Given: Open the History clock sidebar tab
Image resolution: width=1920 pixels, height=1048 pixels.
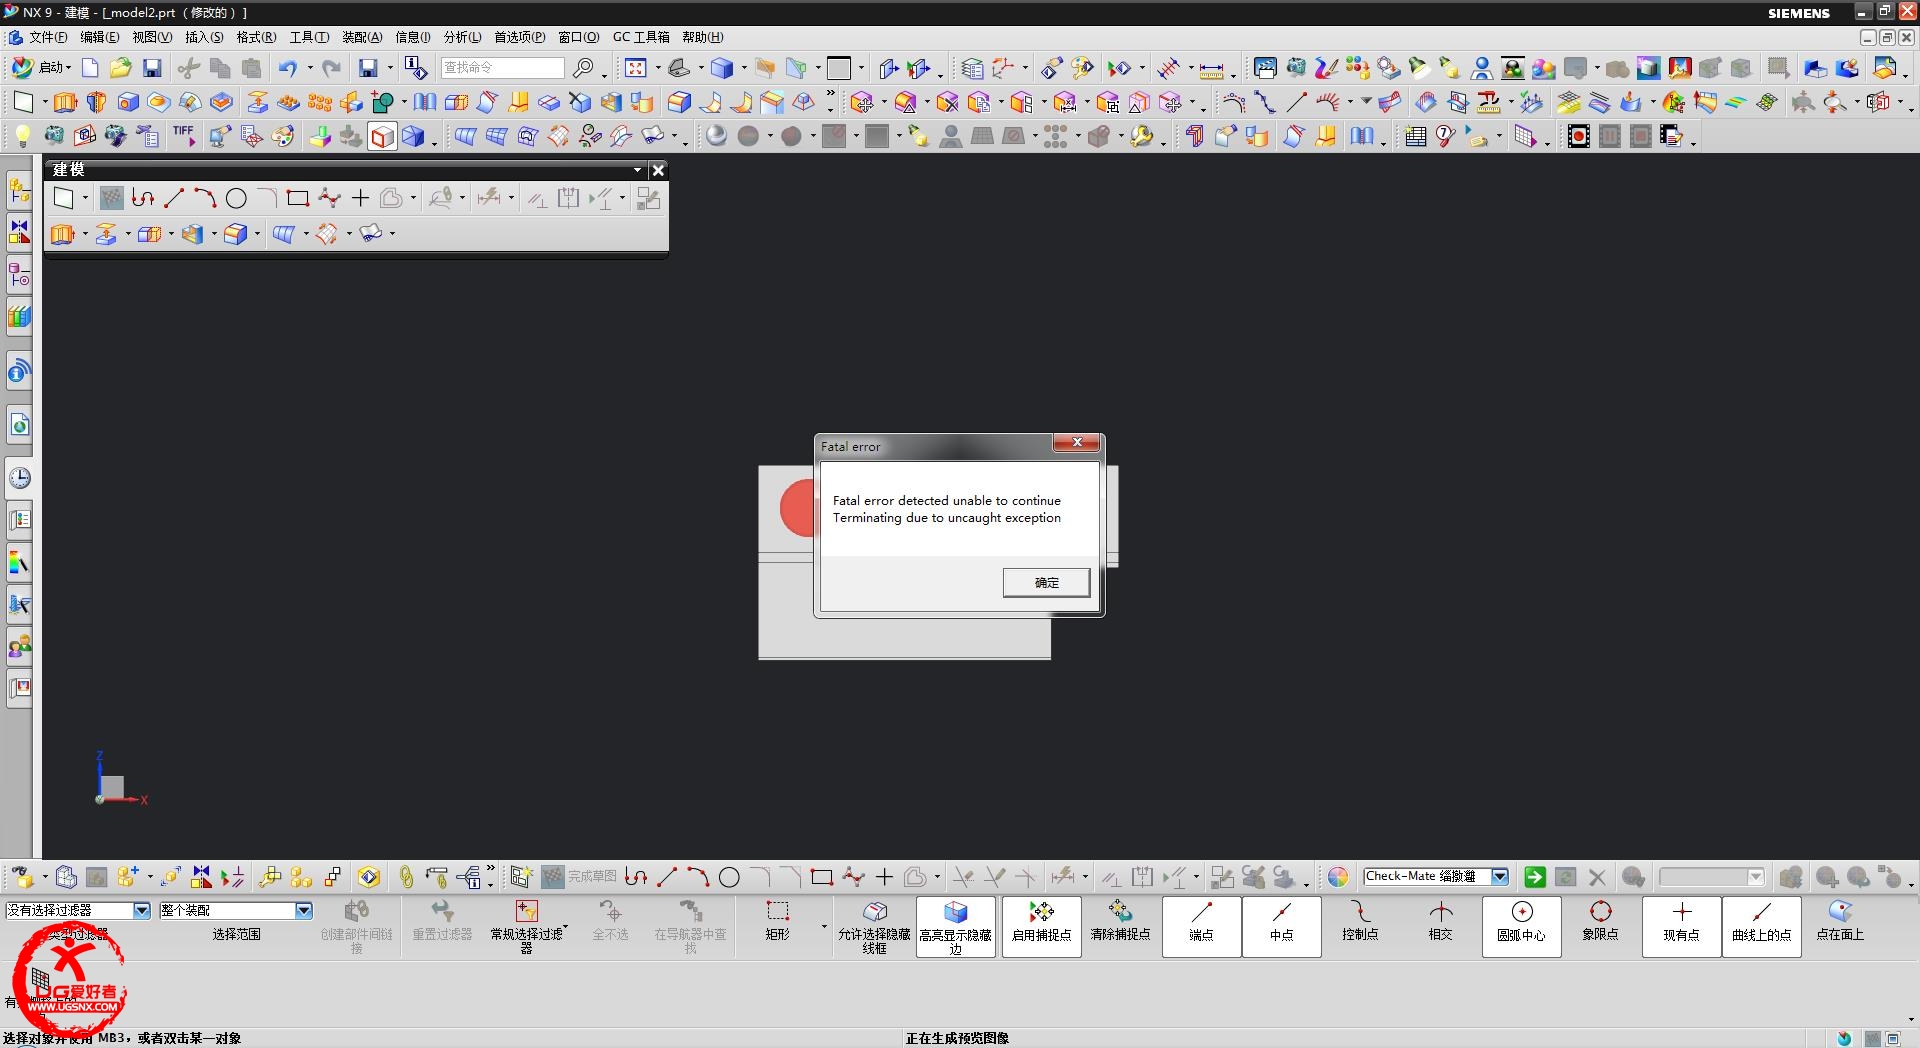Looking at the screenshot, I should (20, 477).
